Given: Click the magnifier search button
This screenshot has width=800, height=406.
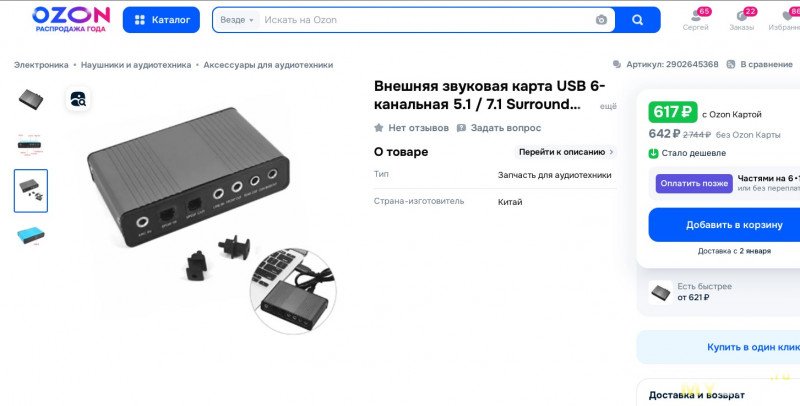Looking at the screenshot, I should pos(637,20).
